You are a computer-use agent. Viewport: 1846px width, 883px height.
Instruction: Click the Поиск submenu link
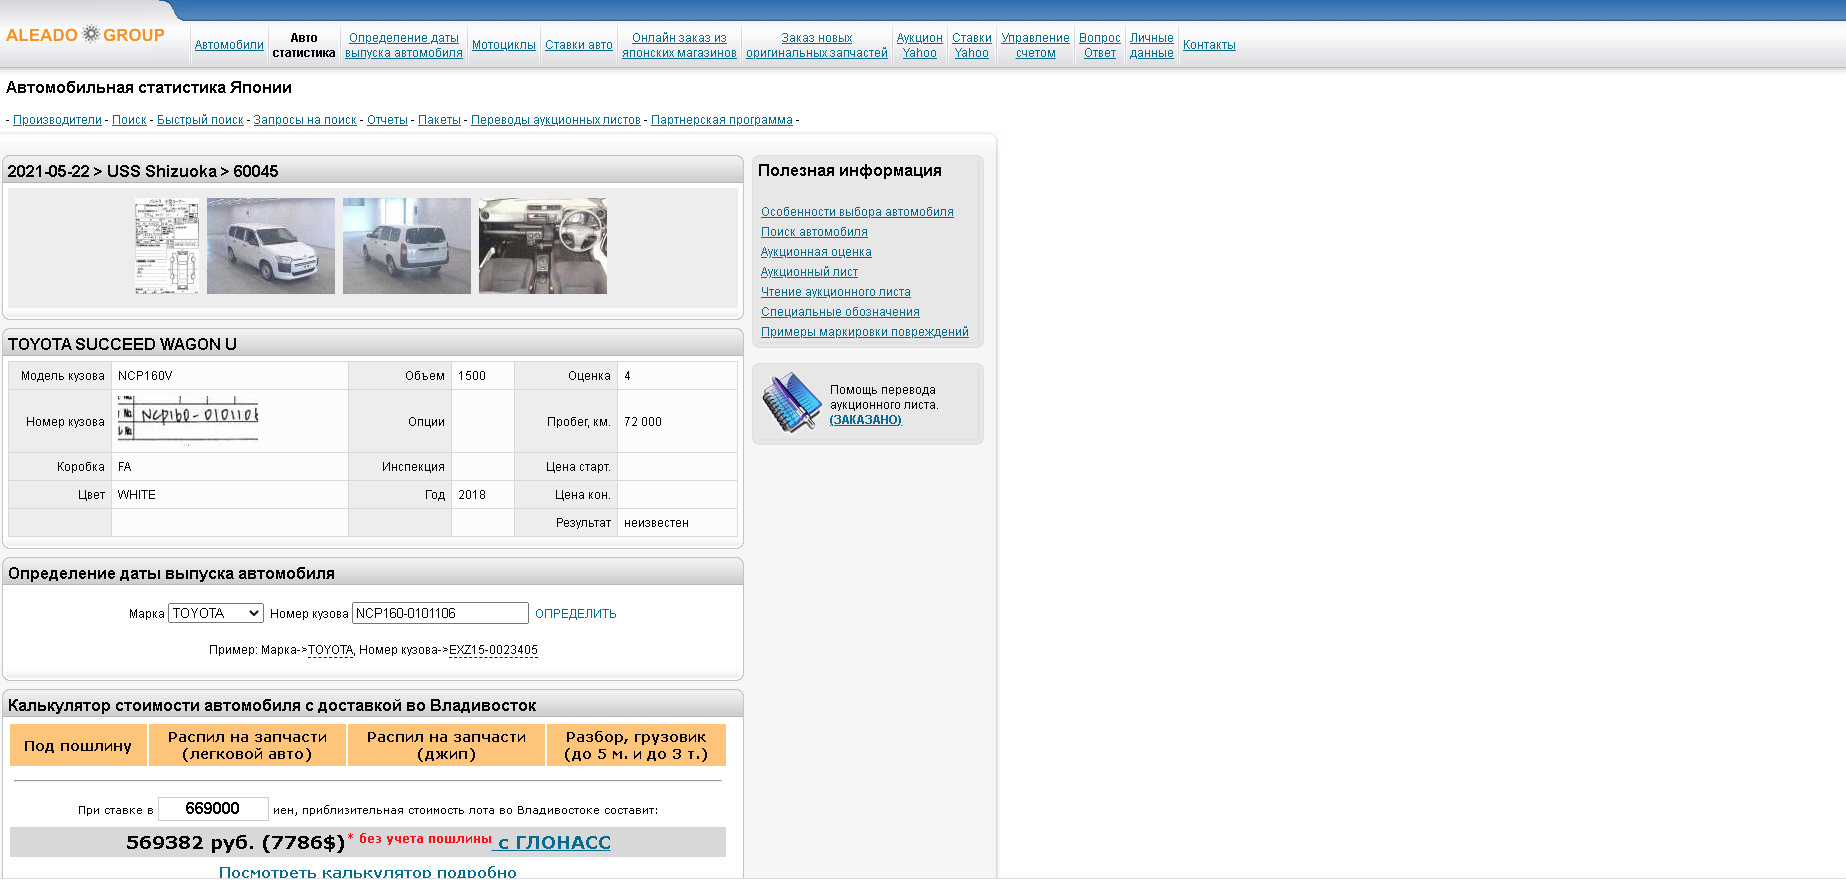tap(129, 120)
